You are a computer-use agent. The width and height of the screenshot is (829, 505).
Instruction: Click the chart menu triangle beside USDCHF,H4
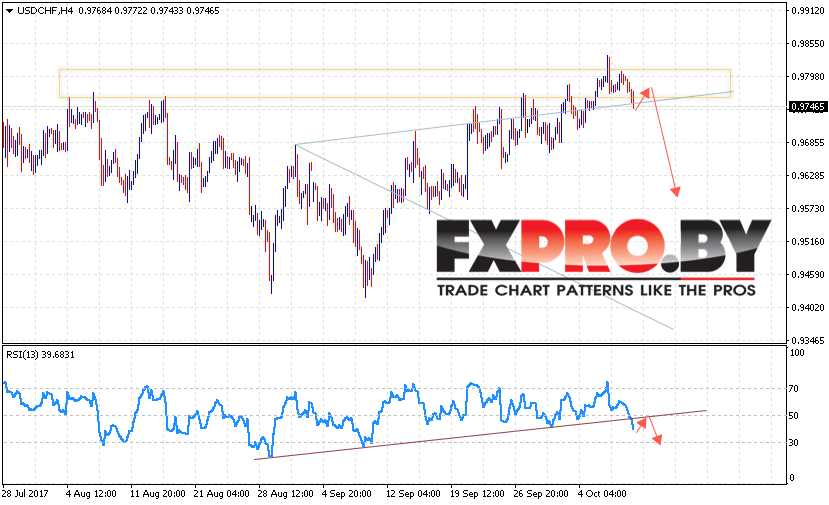(x=9, y=11)
